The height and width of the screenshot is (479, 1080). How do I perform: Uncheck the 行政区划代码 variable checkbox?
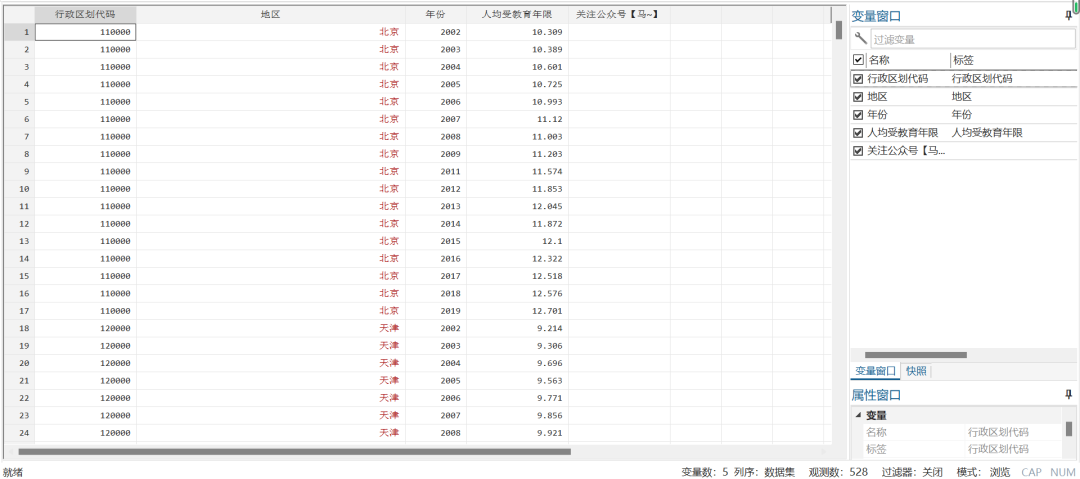858,79
